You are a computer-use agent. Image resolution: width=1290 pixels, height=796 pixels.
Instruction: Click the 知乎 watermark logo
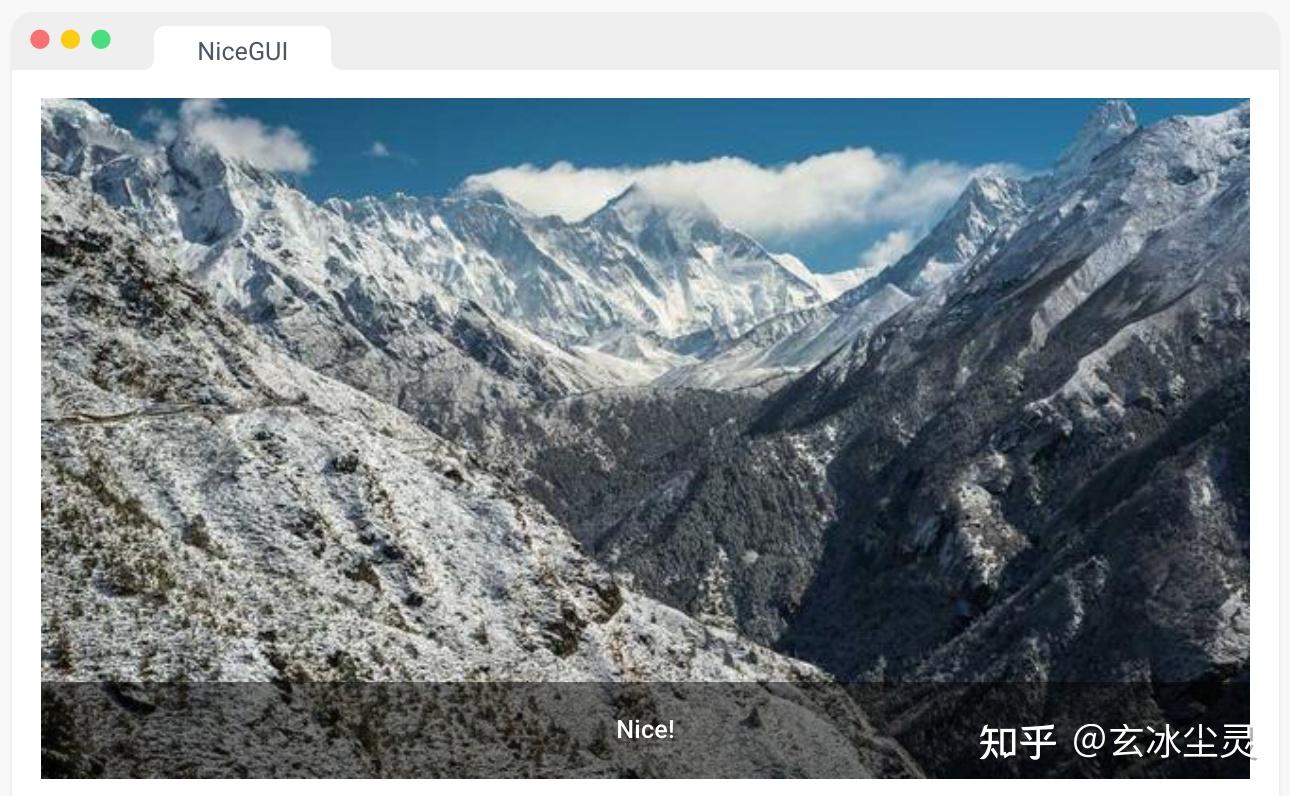point(1017,742)
